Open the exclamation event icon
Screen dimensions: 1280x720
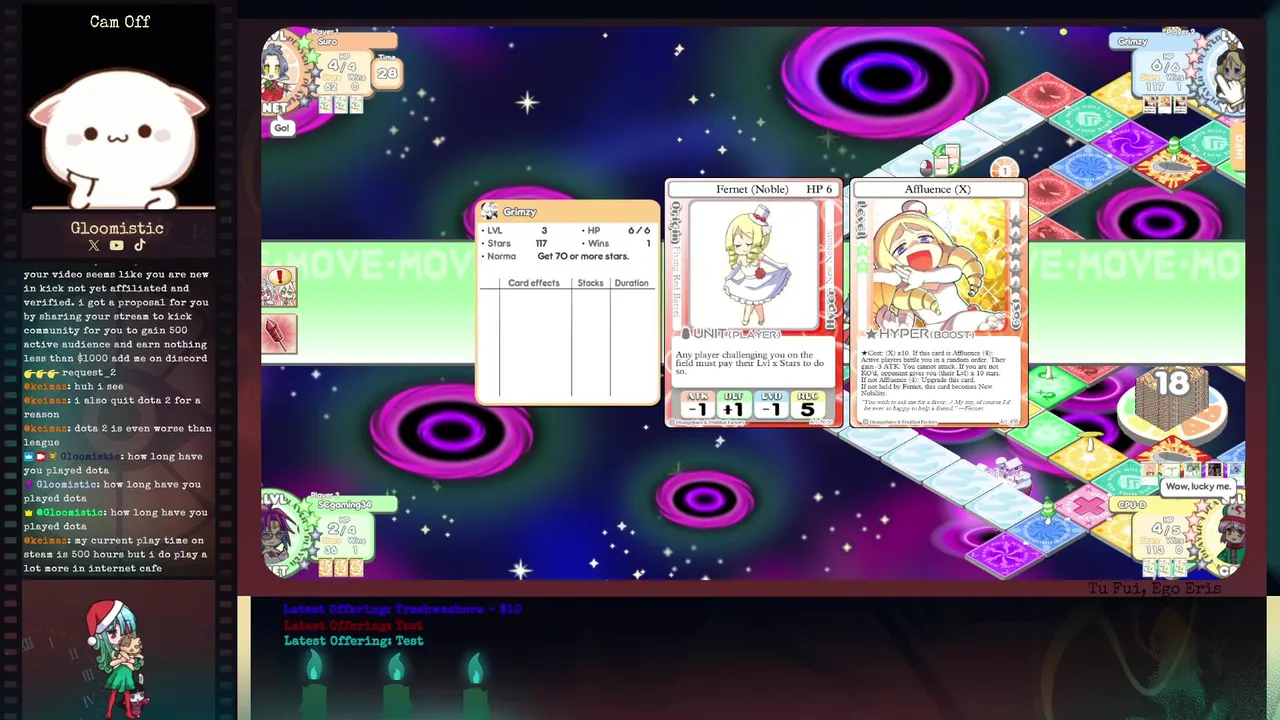point(279,285)
